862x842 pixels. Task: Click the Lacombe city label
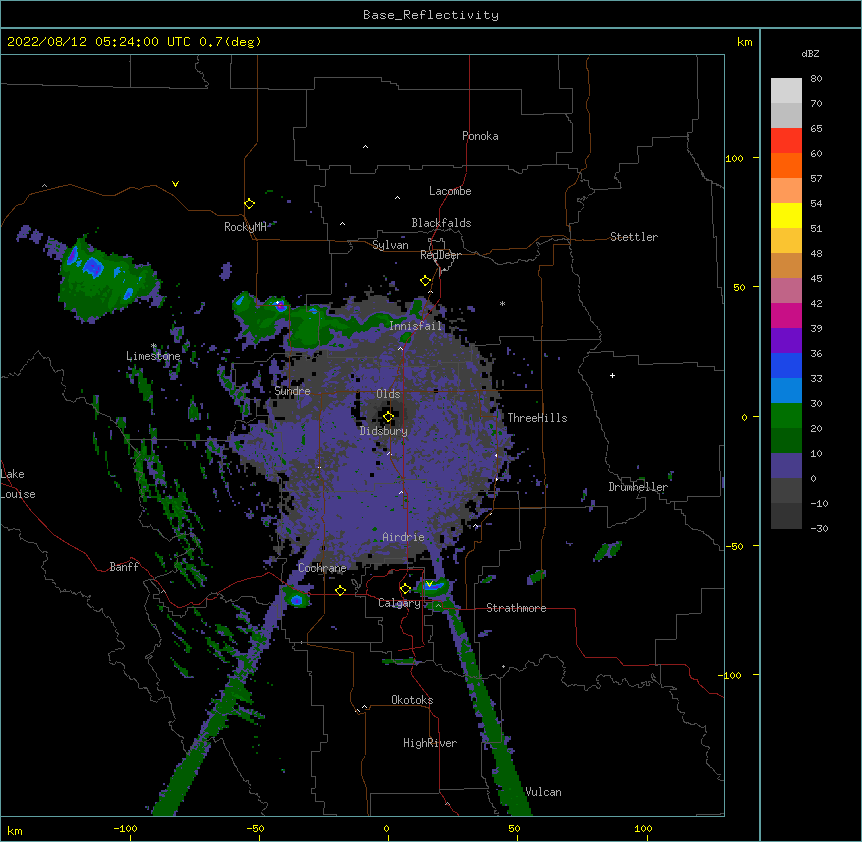click(x=450, y=191)
